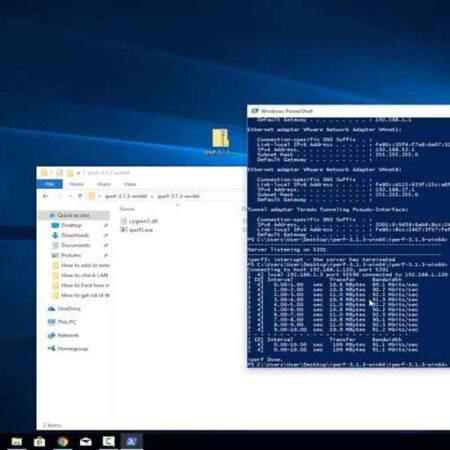Click the Explorer back arrow
This screenshot has width=450, height=450.
pyautogui.click(x=46, y=196)
